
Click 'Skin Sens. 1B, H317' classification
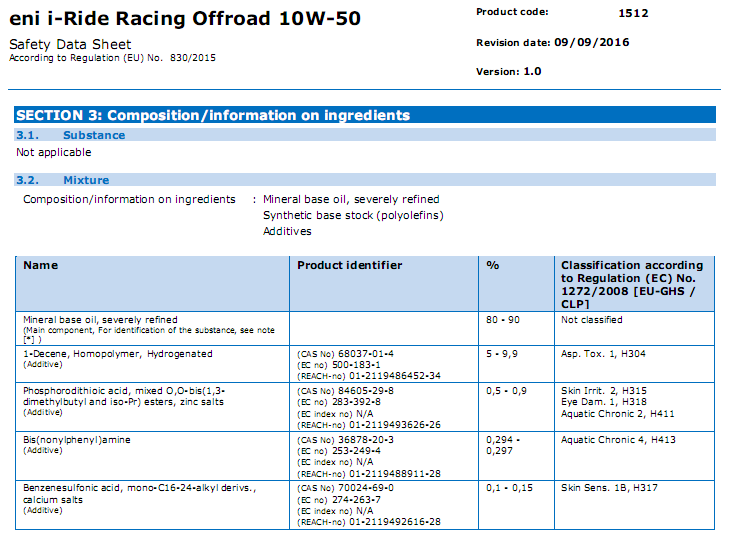pos(609,488)
